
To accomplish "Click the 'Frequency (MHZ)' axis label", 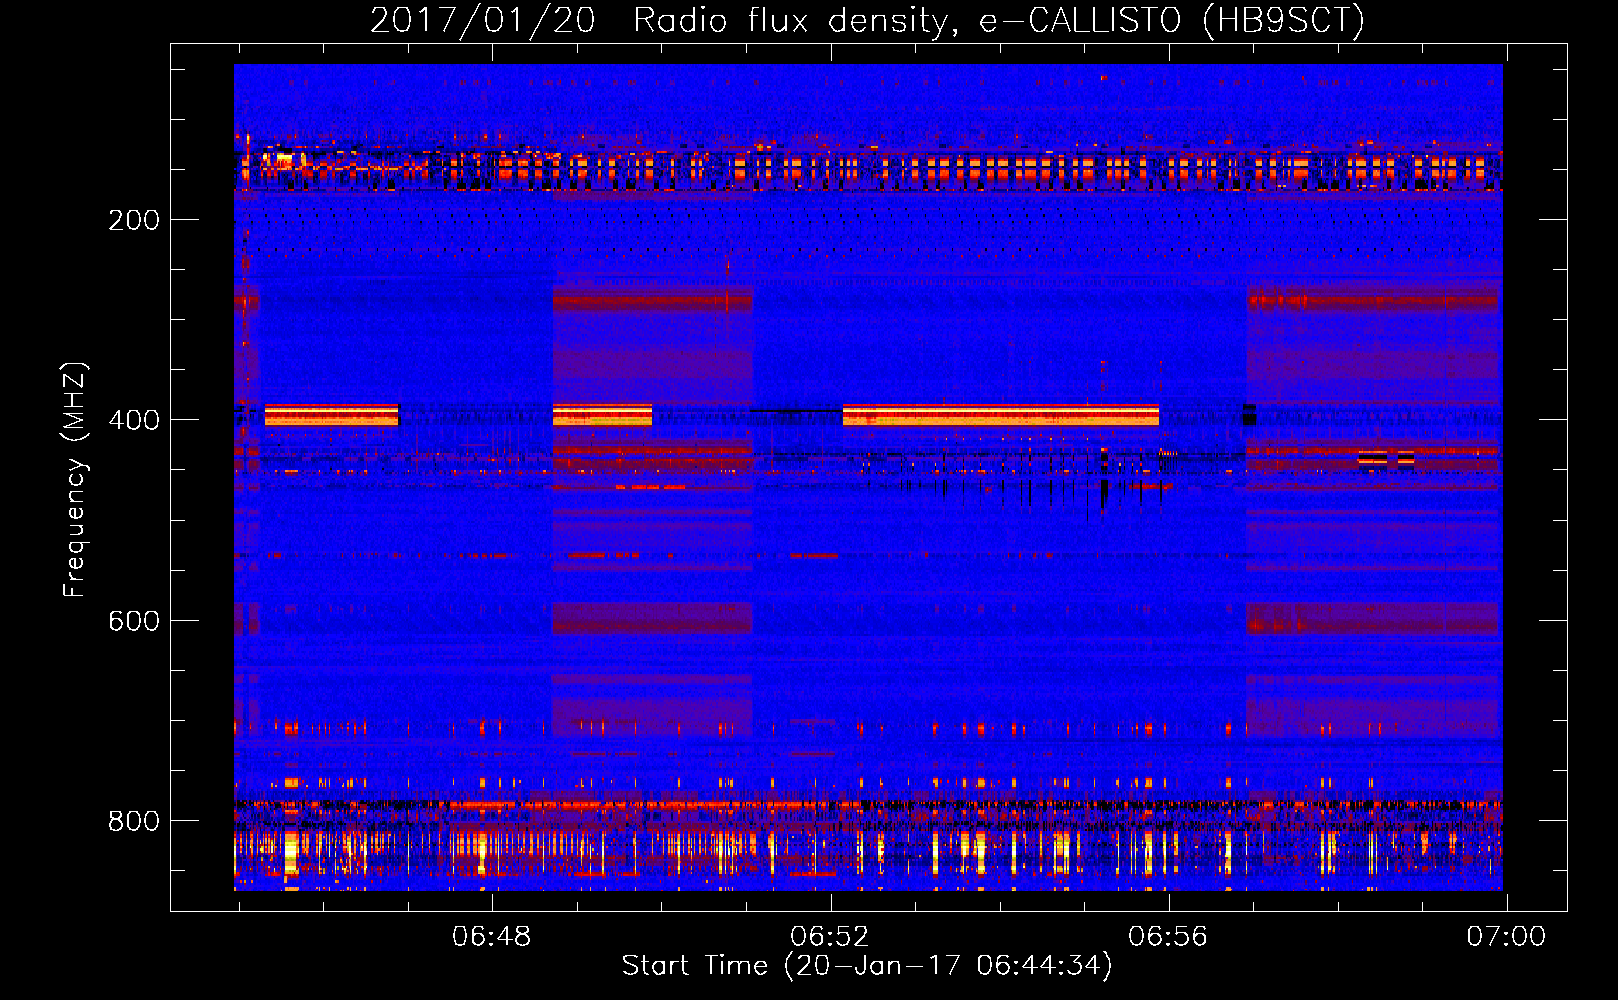I will tap(75, 480).
